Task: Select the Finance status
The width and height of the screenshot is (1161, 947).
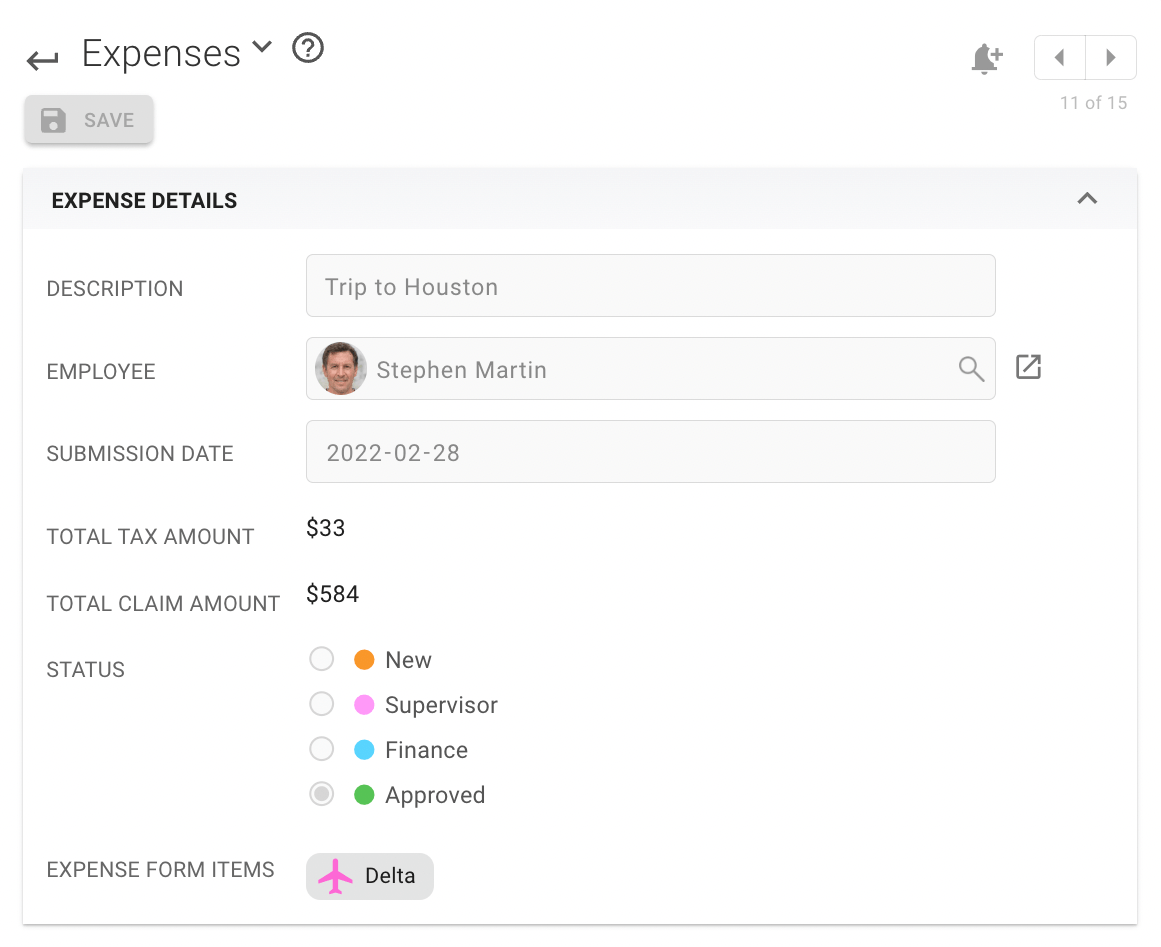Action: (321, 749)
